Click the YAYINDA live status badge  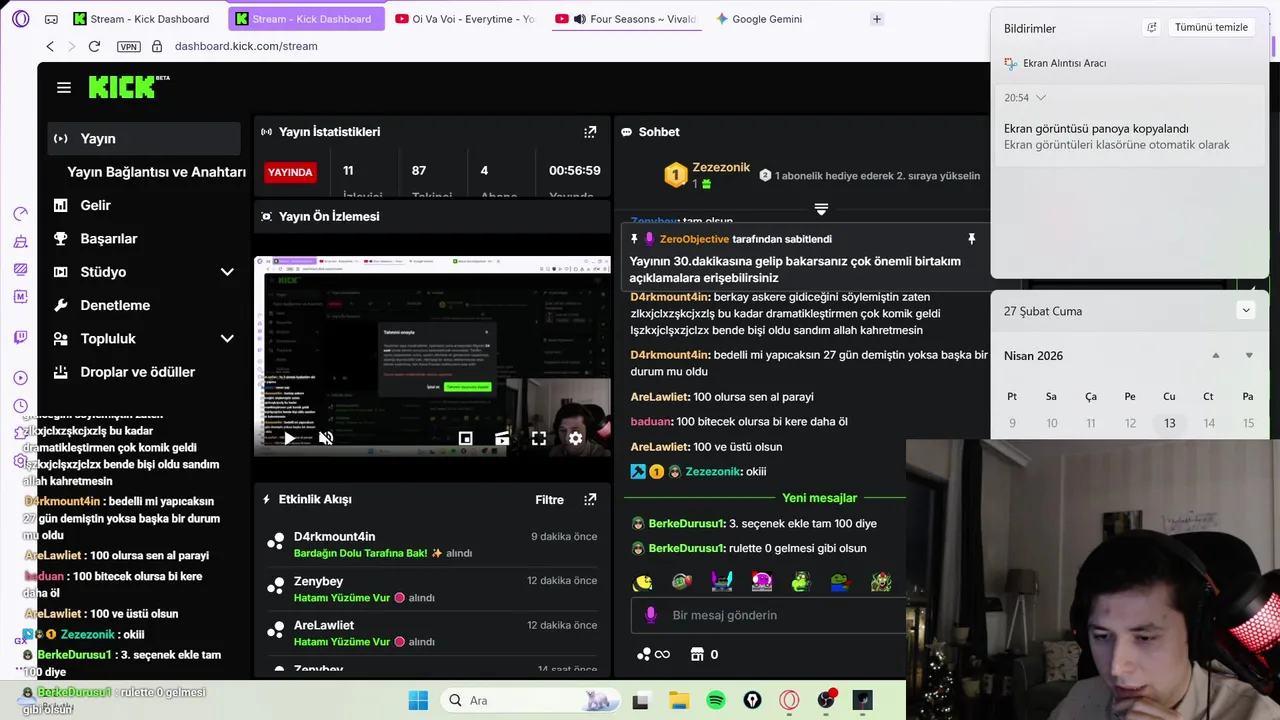click(290, 172)
